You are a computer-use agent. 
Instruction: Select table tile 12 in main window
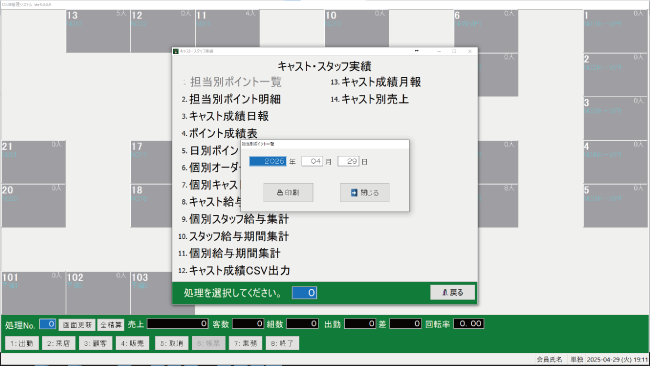pyautogui.click(x=162, y=31)
